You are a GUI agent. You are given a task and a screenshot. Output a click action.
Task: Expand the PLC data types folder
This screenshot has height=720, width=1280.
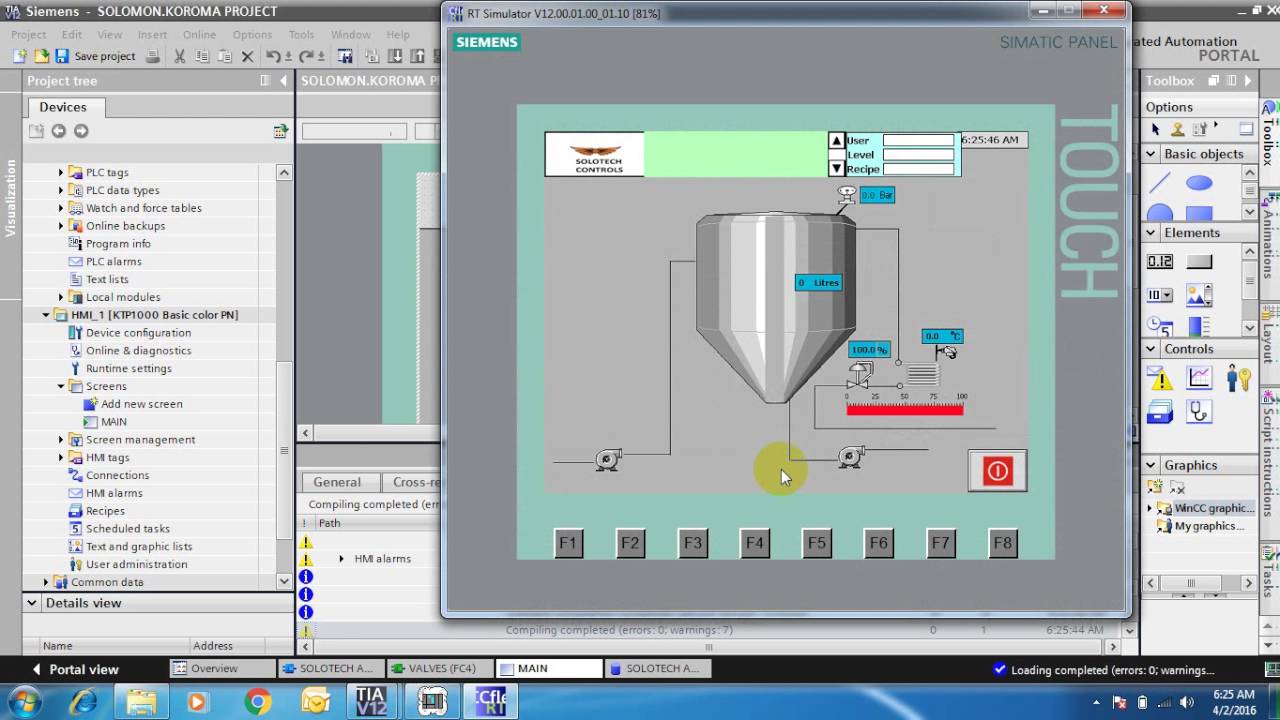(x=60, y=190)
